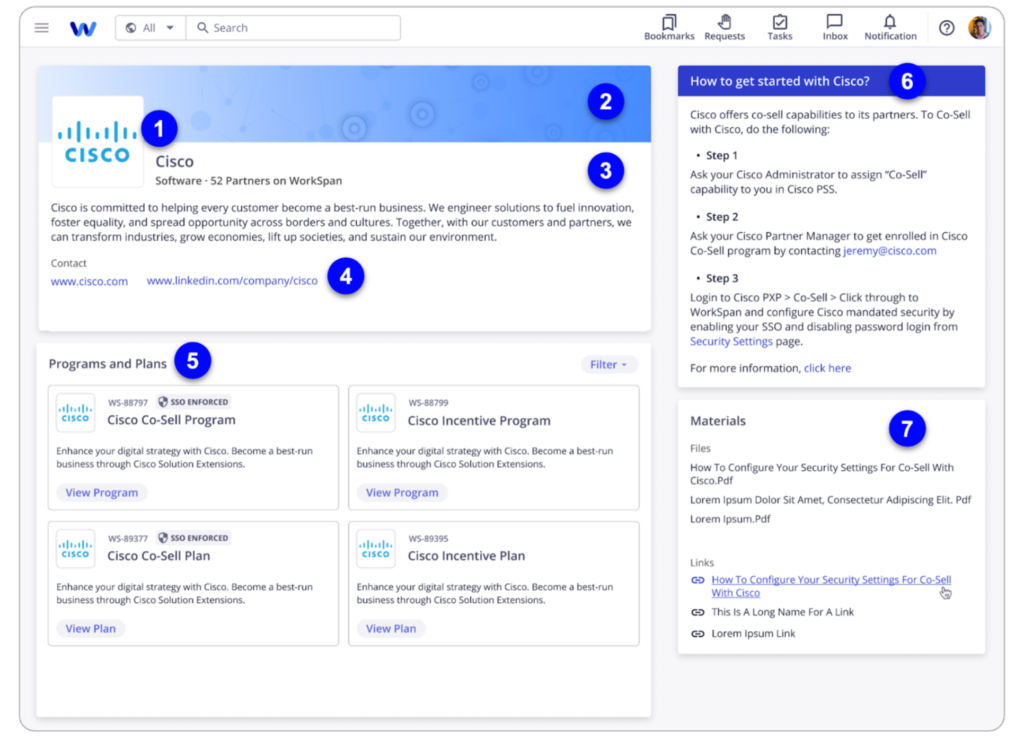This screenshot has width=1024, height=738.
Task: Click View Plan for Cisco Incentive Plan
Action: [x=390, y=628]
